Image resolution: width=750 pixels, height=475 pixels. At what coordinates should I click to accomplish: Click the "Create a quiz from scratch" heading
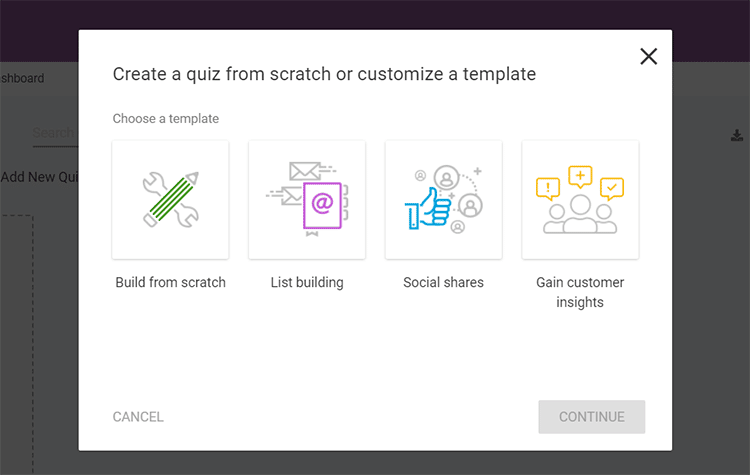coord(324,74)
